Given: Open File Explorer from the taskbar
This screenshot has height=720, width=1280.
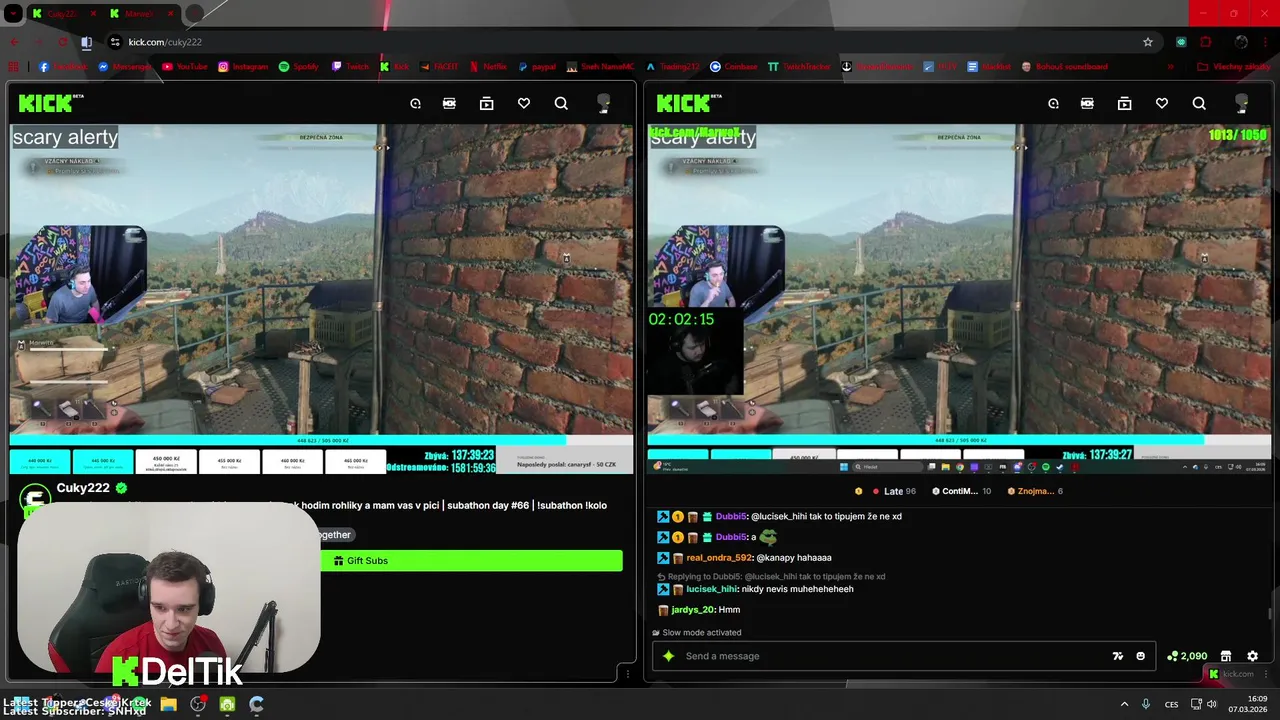Looking at the screenshot, I should [168, 704].
